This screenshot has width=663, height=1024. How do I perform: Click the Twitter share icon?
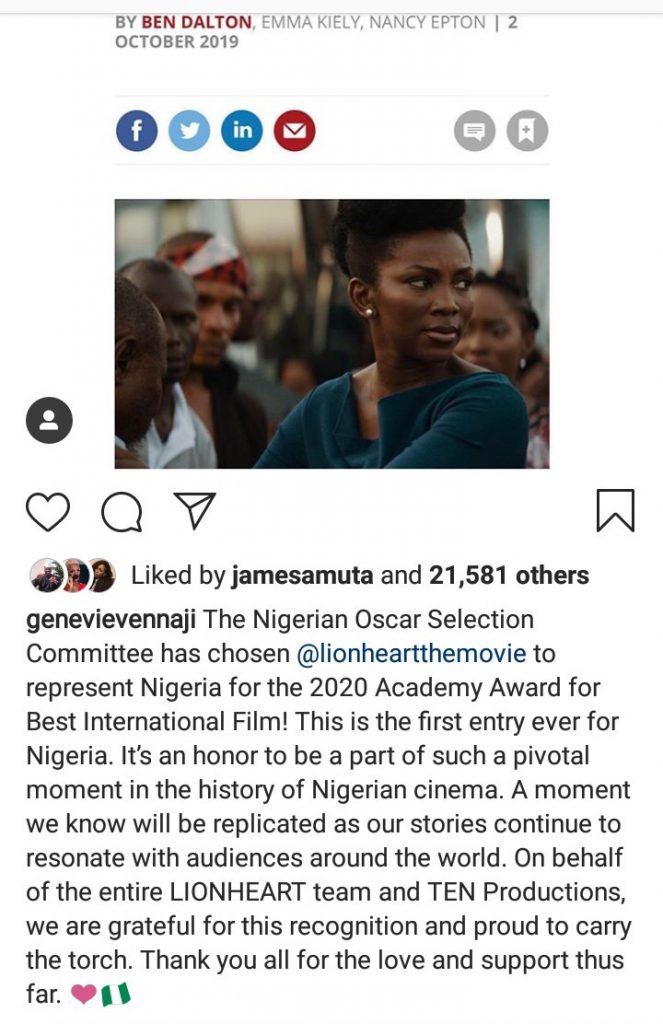click(189, 131)
